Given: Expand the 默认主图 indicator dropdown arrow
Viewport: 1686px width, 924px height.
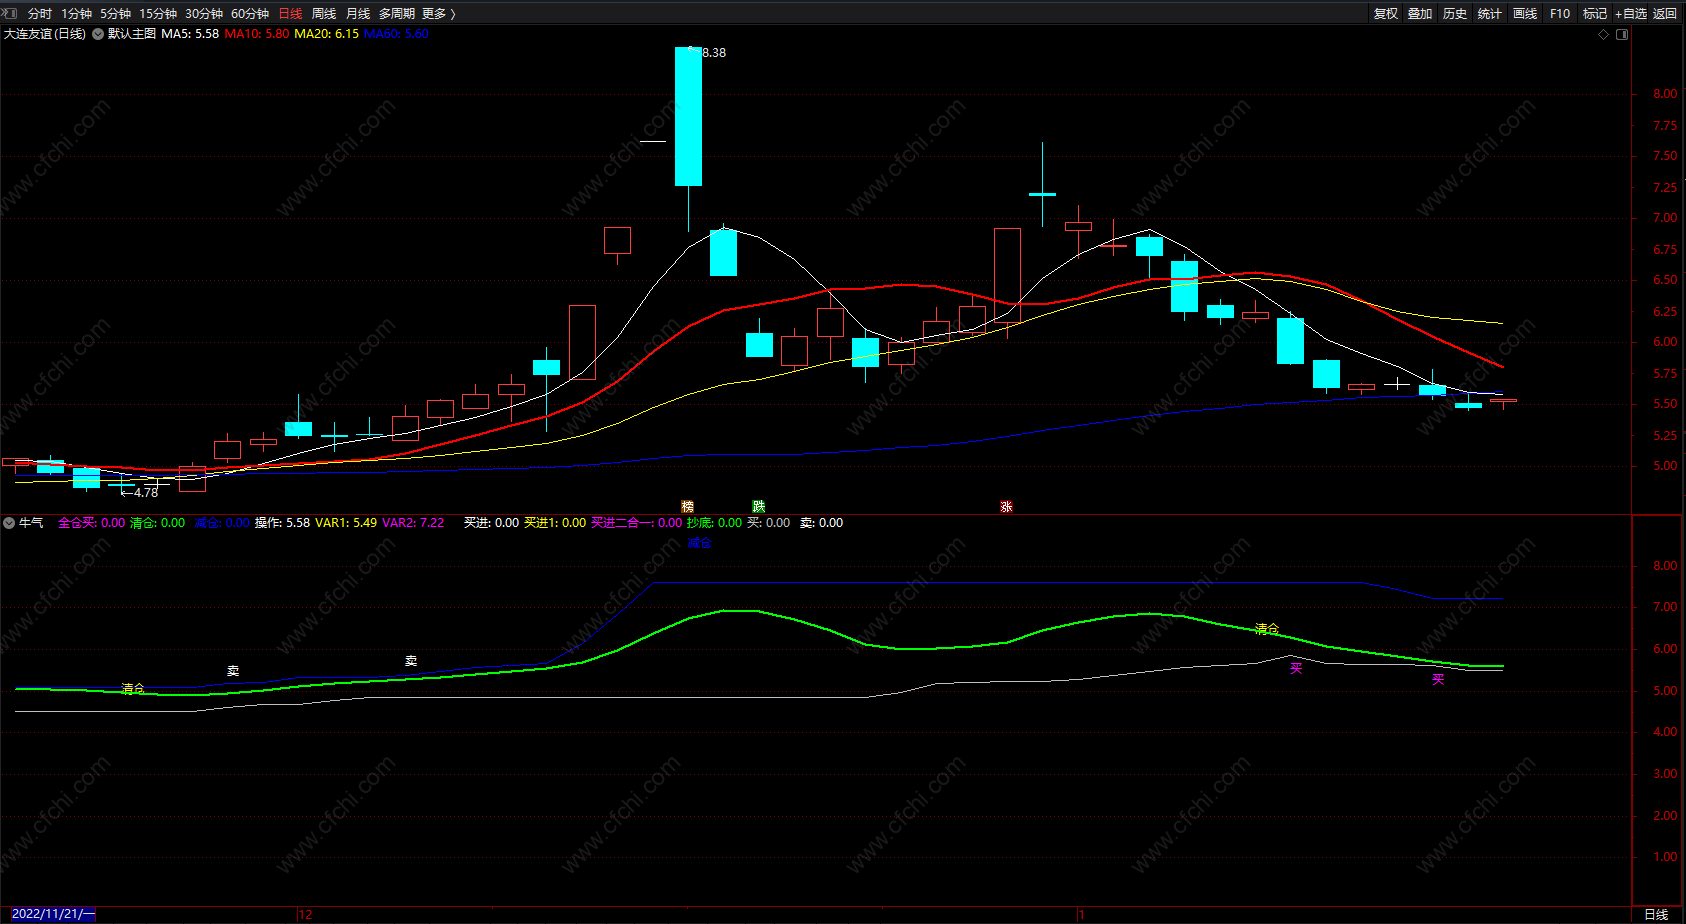Looking at the screenshot, I should [x=98, y=34].
